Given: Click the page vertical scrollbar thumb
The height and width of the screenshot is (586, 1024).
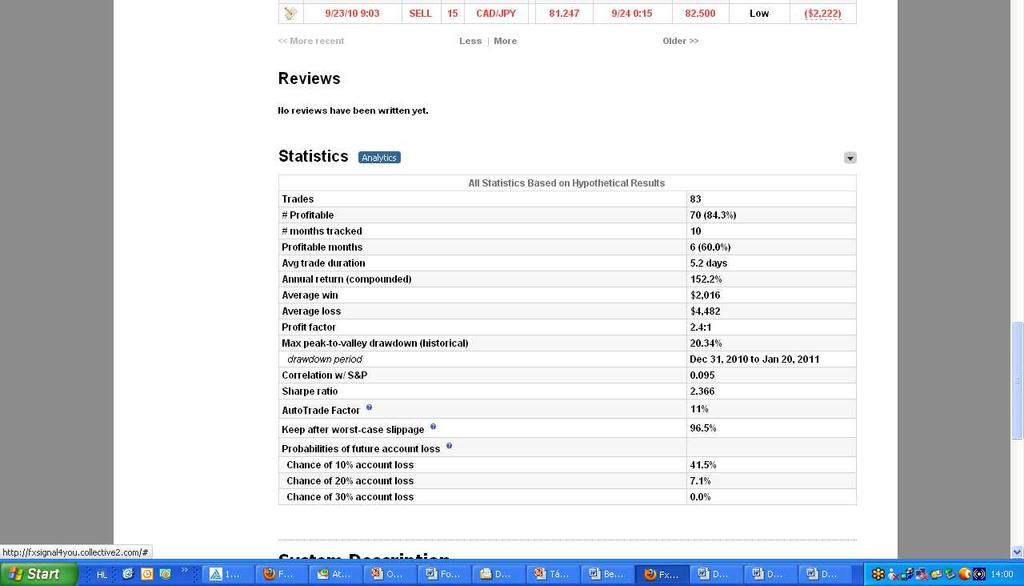Looking at the screenshot, I should tap(1017, 381).
